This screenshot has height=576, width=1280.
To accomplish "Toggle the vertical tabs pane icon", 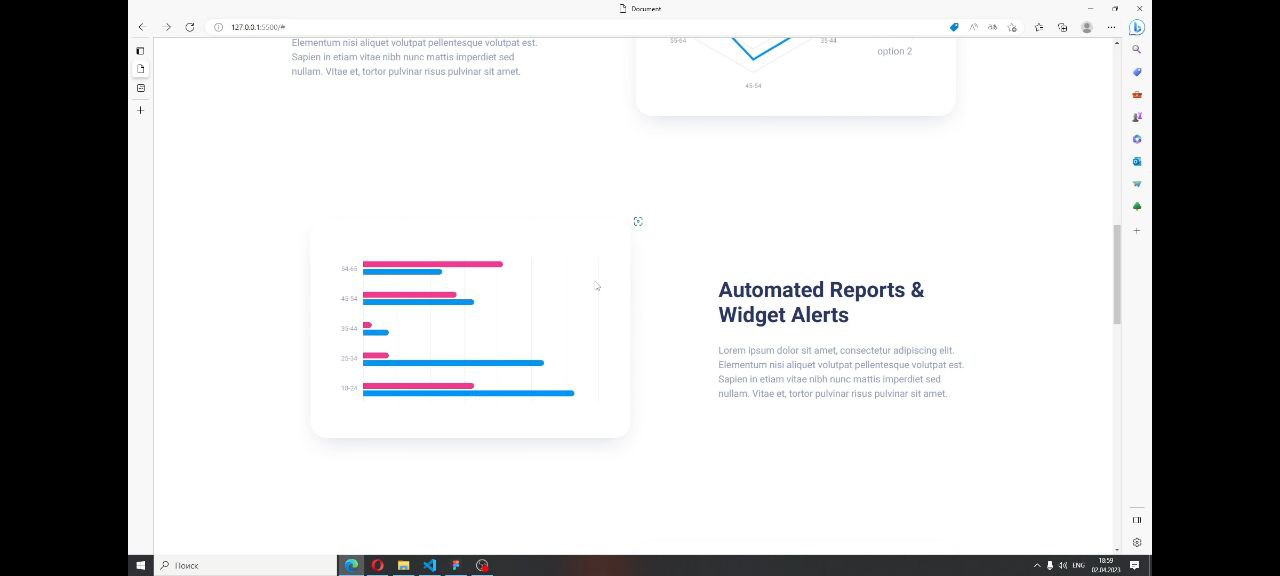I will (140, 50).
